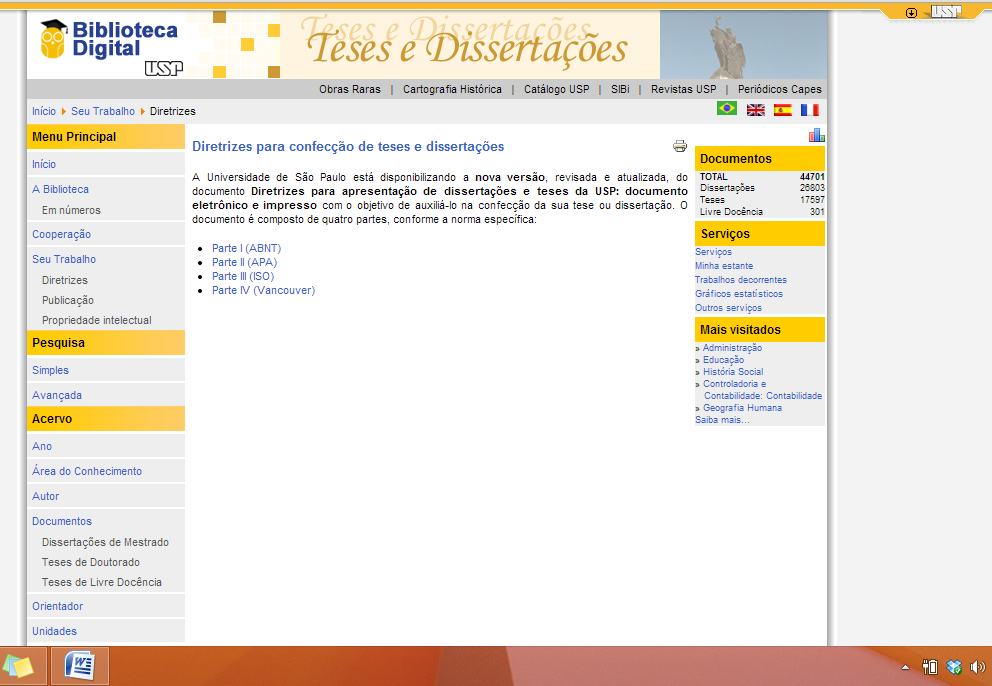The image size is (992, 686).
Task: Open Cooperação menu link
Action: coord(61,234)
